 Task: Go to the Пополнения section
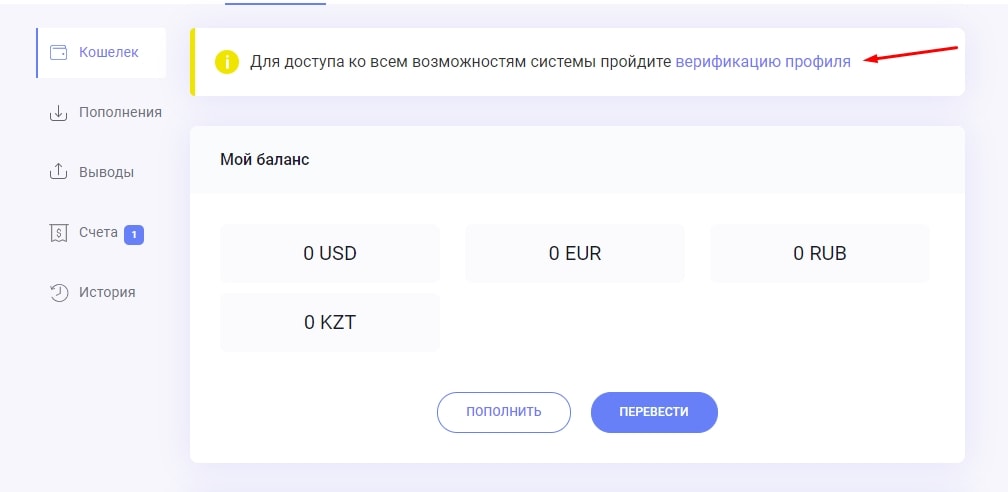point(120,113)
